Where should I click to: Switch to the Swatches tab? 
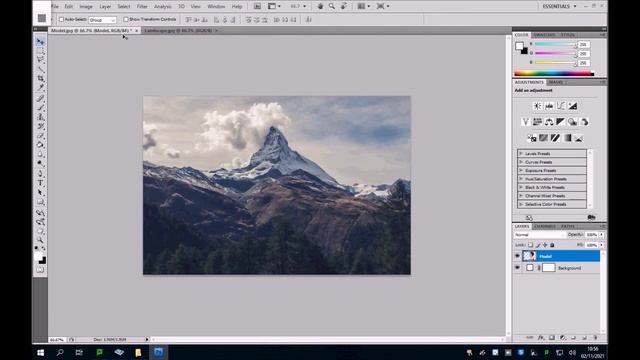coord(544,35)
